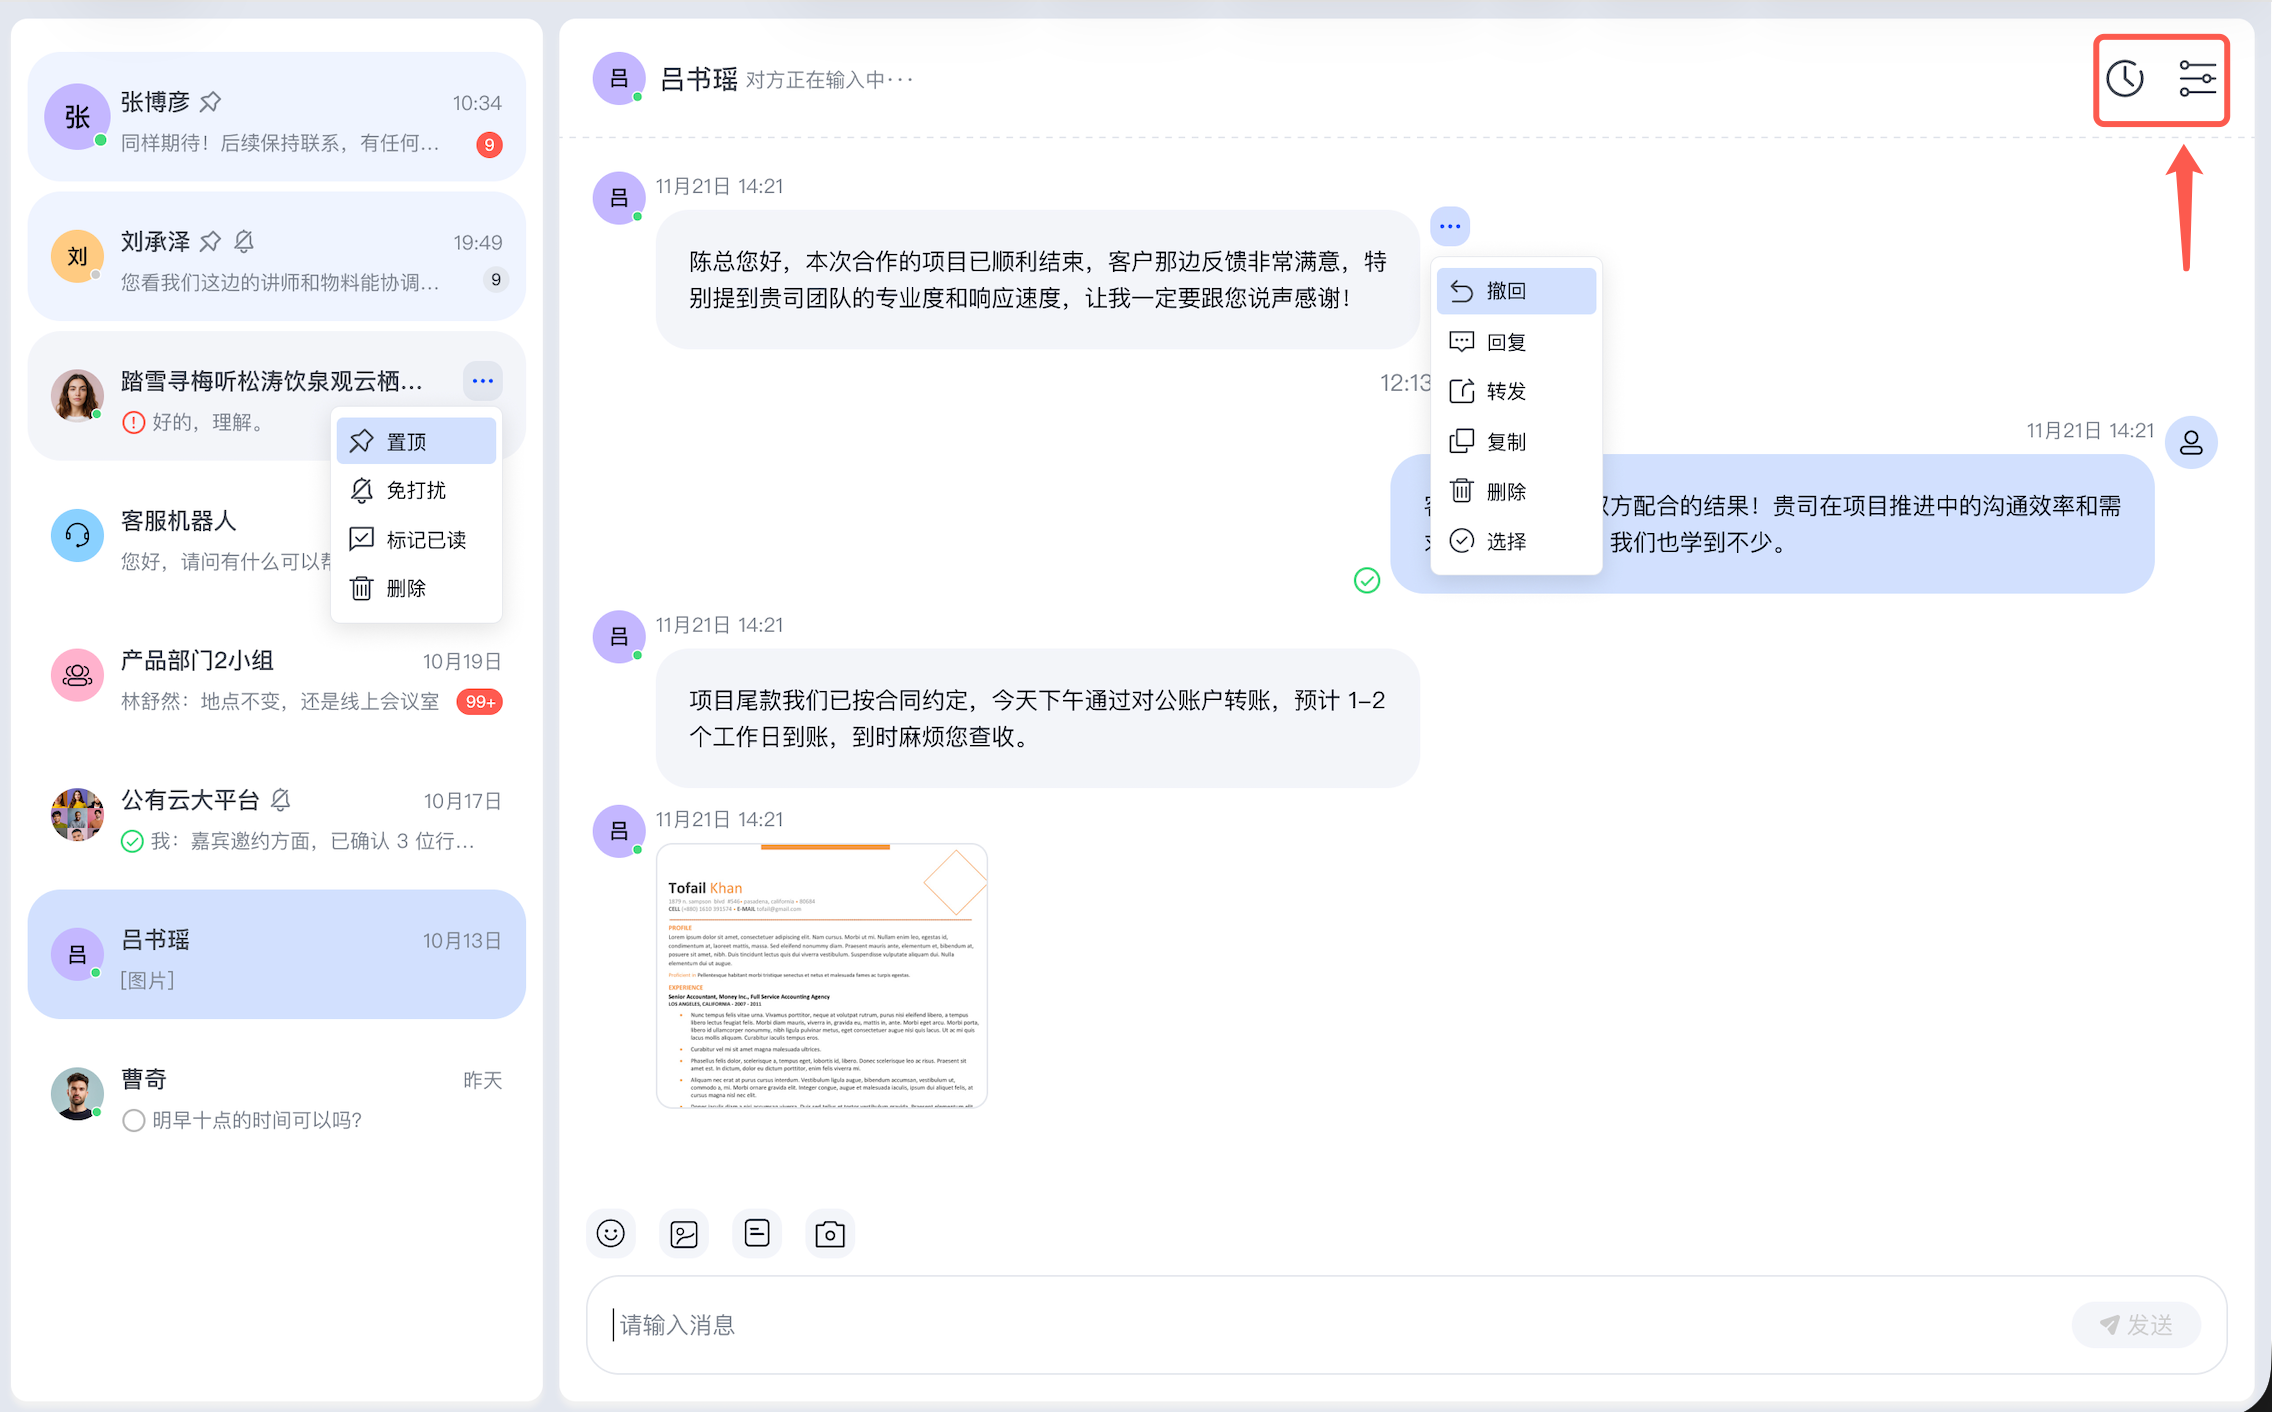Click the file attachment icon

point(757,1233)
